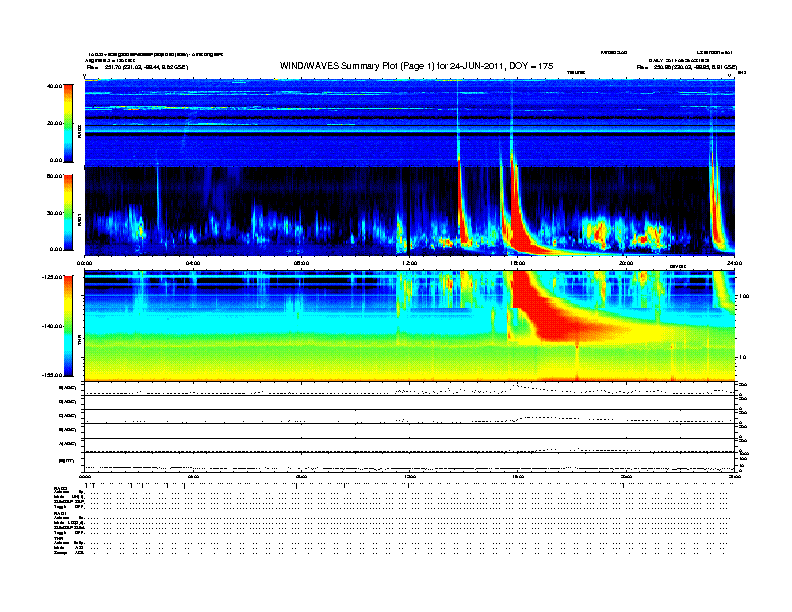This screenshot has width=792, height=612.
Task: Click the TNR vertical axis label
Action: (79, 340)
